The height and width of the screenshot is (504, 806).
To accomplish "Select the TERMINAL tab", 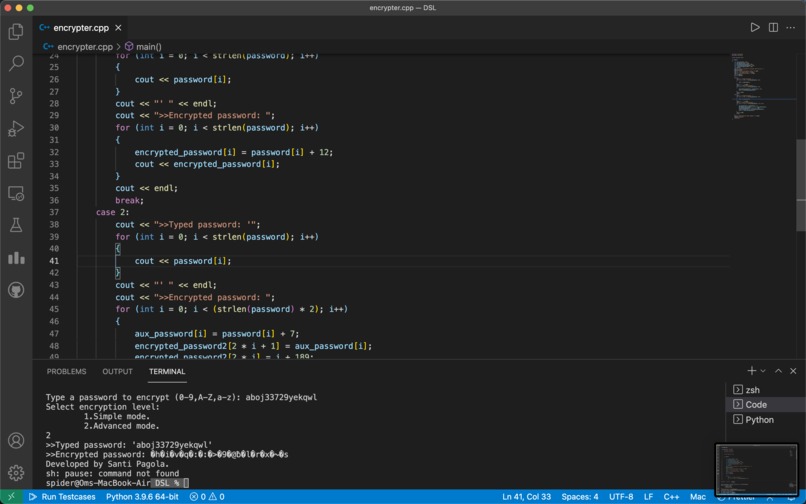I will pos(167,371).
